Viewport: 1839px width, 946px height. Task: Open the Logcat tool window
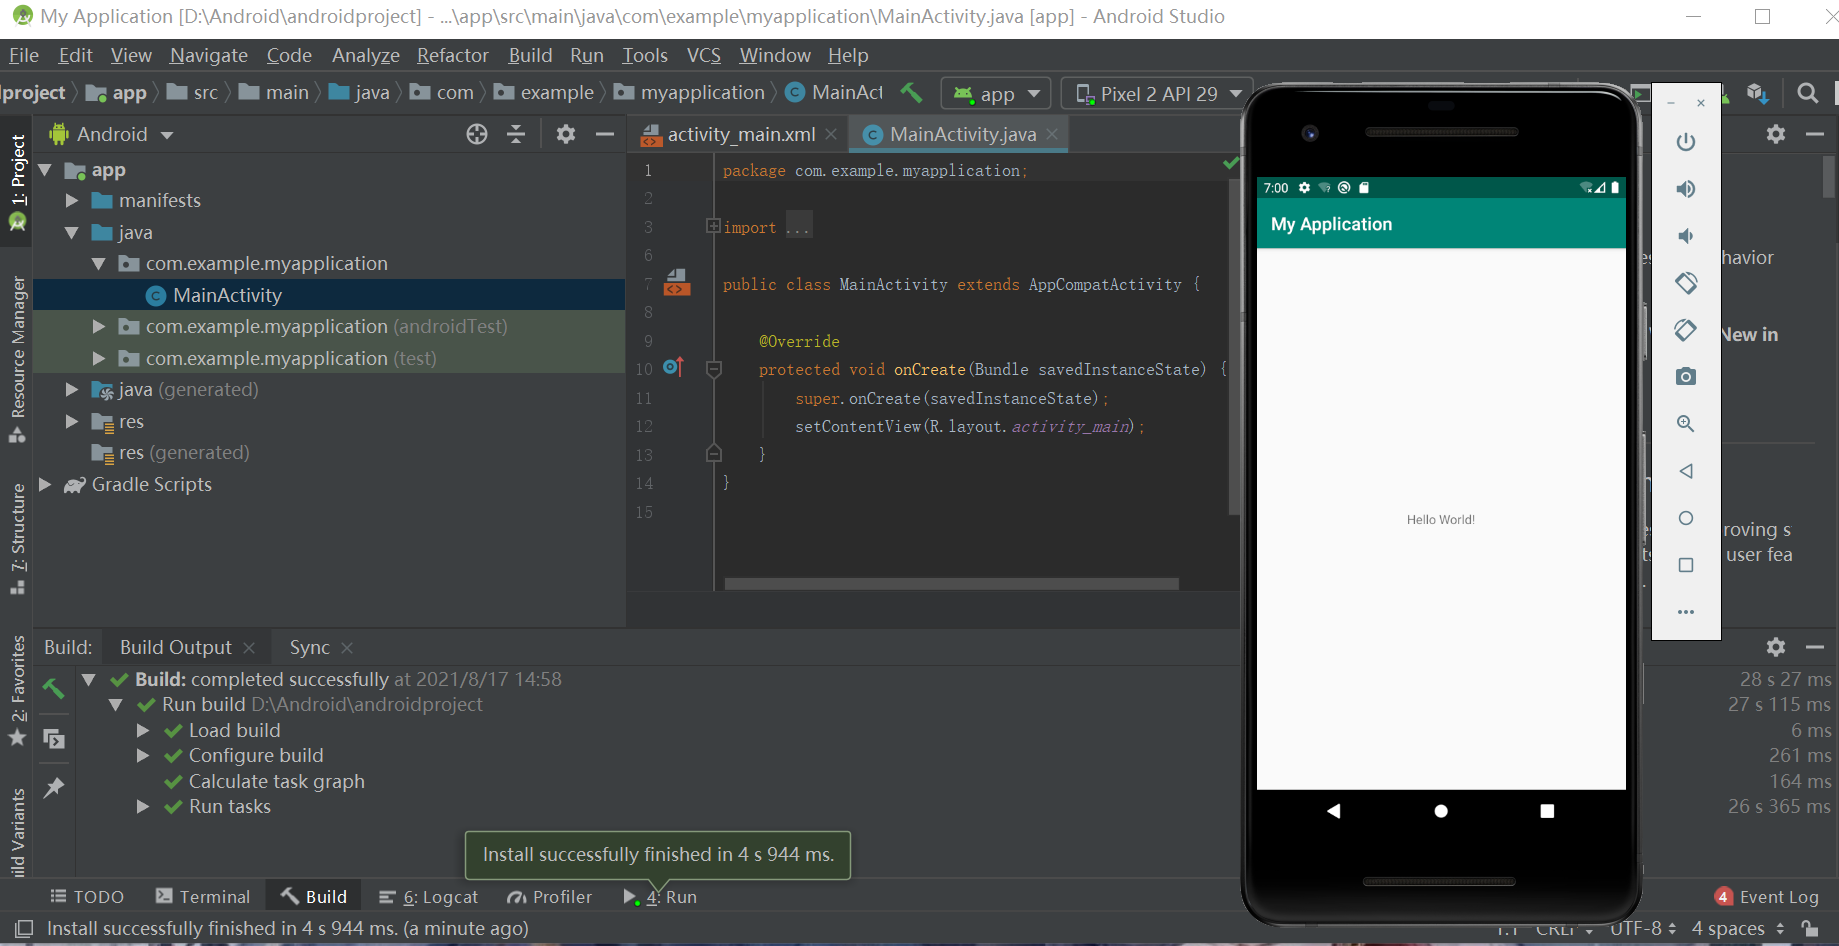click(429, 897)
